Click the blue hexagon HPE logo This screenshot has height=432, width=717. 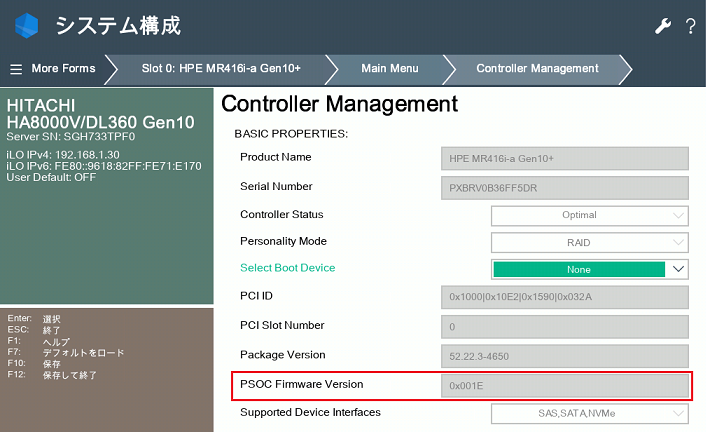click(x=27, y=25)
